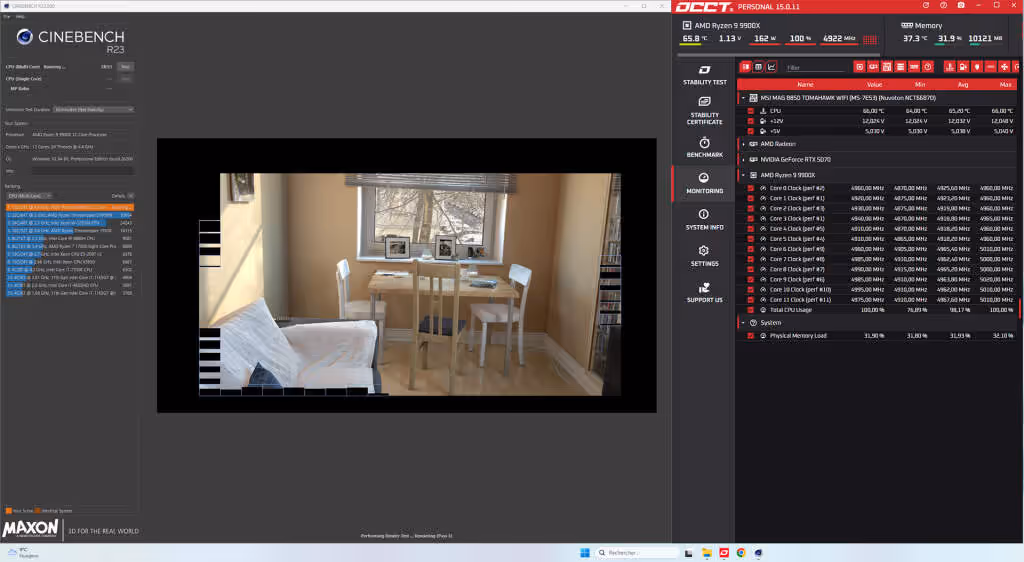
Task: Open the Cinebench File menu
Action: pyautogui.click(x=7, y=16)
